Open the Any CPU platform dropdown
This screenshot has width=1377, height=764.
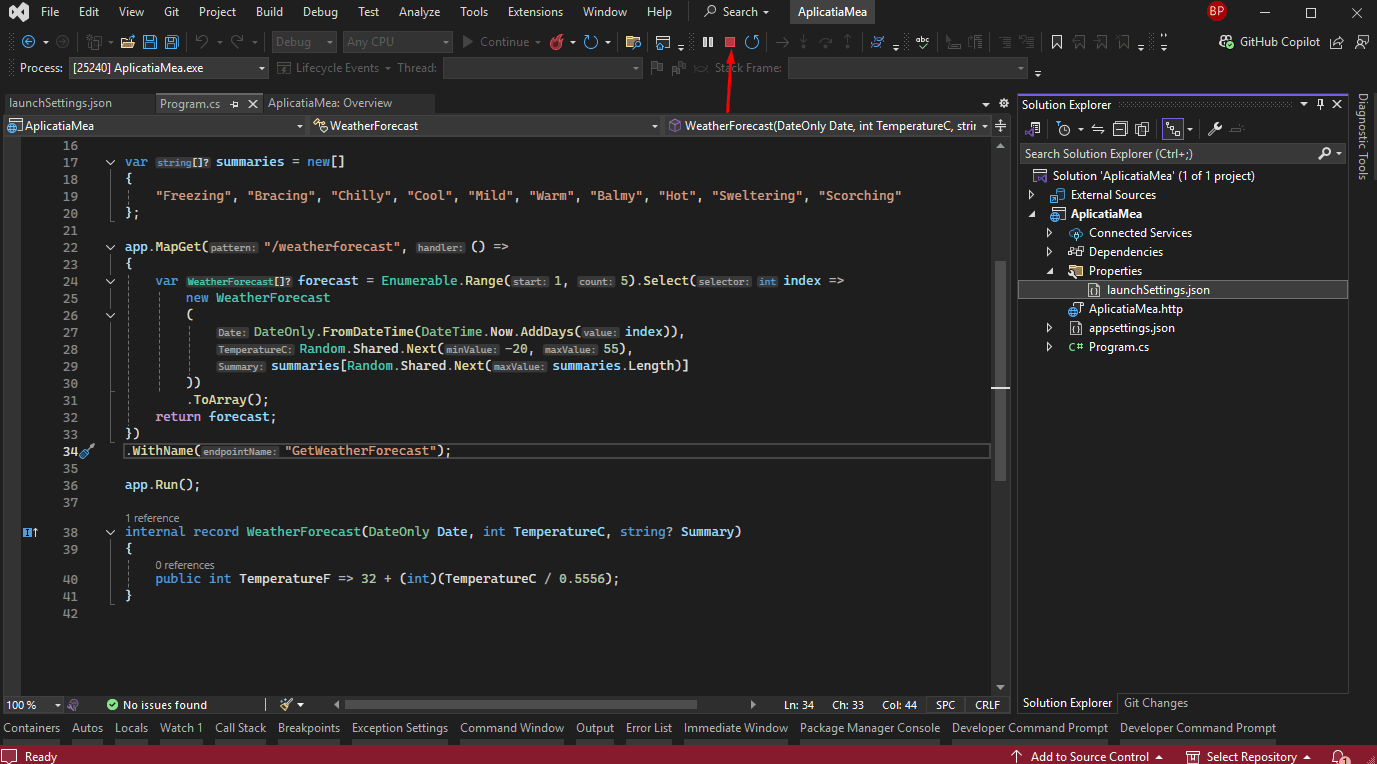(399, 42)
